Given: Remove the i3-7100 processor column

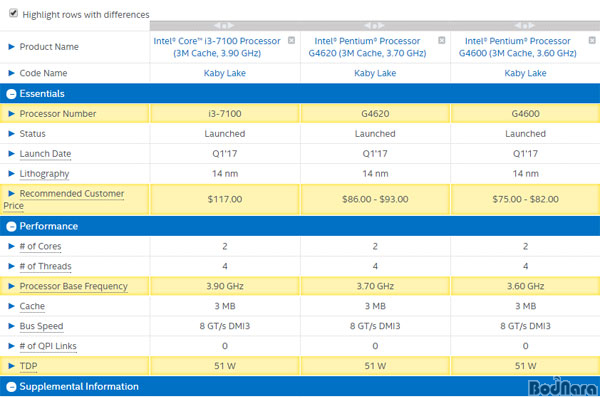Looking at the screenshot, I should tap(292, 40).
